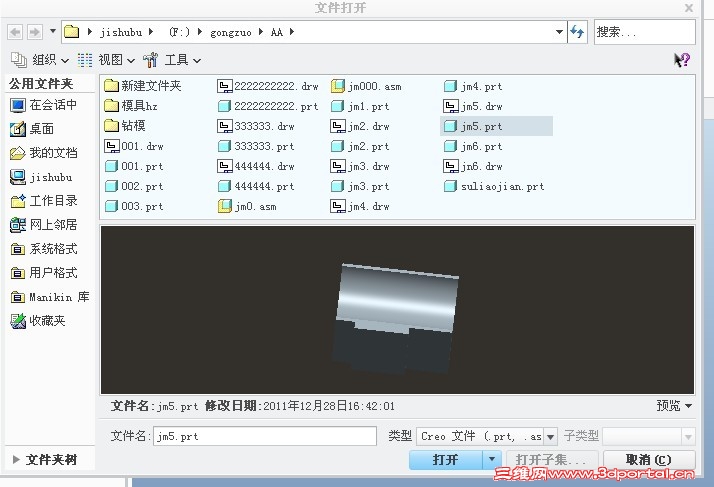The width and height of the screenshot is (714, 487).
Task: Select file 002.prt
Action: click(x=134, y=186)
